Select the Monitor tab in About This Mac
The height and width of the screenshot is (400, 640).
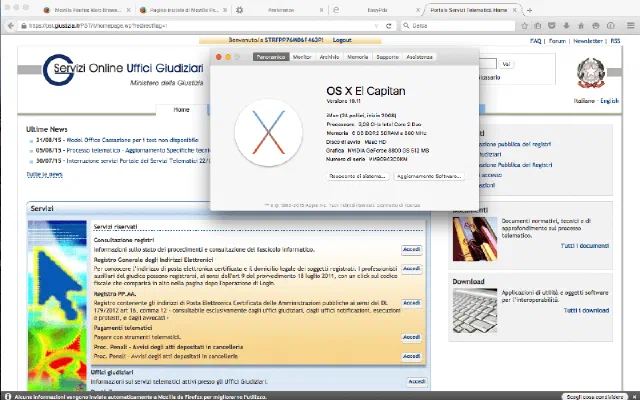tap(302, 57)
